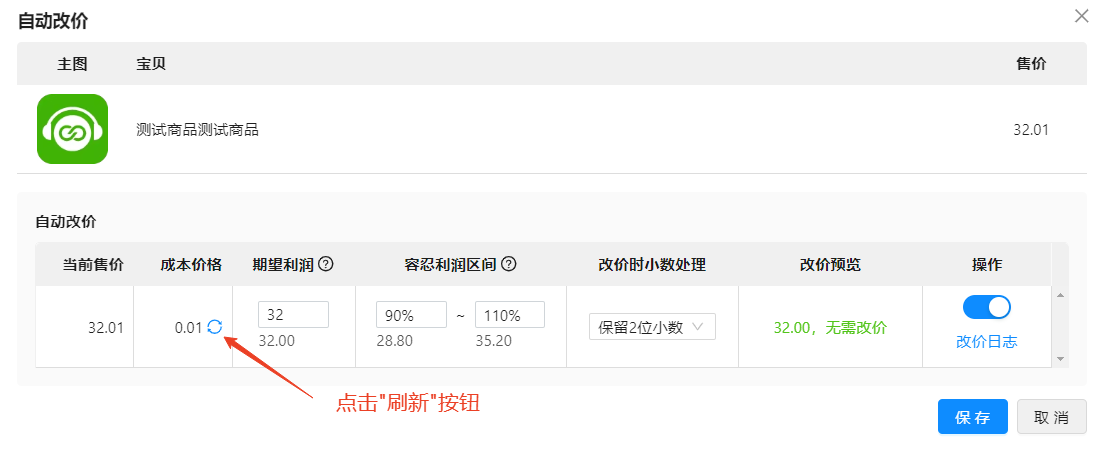This screenshot has height=451, width=1104.
Task: Click the lower tolerance input showing 90%
Action: tap(411, 315)
